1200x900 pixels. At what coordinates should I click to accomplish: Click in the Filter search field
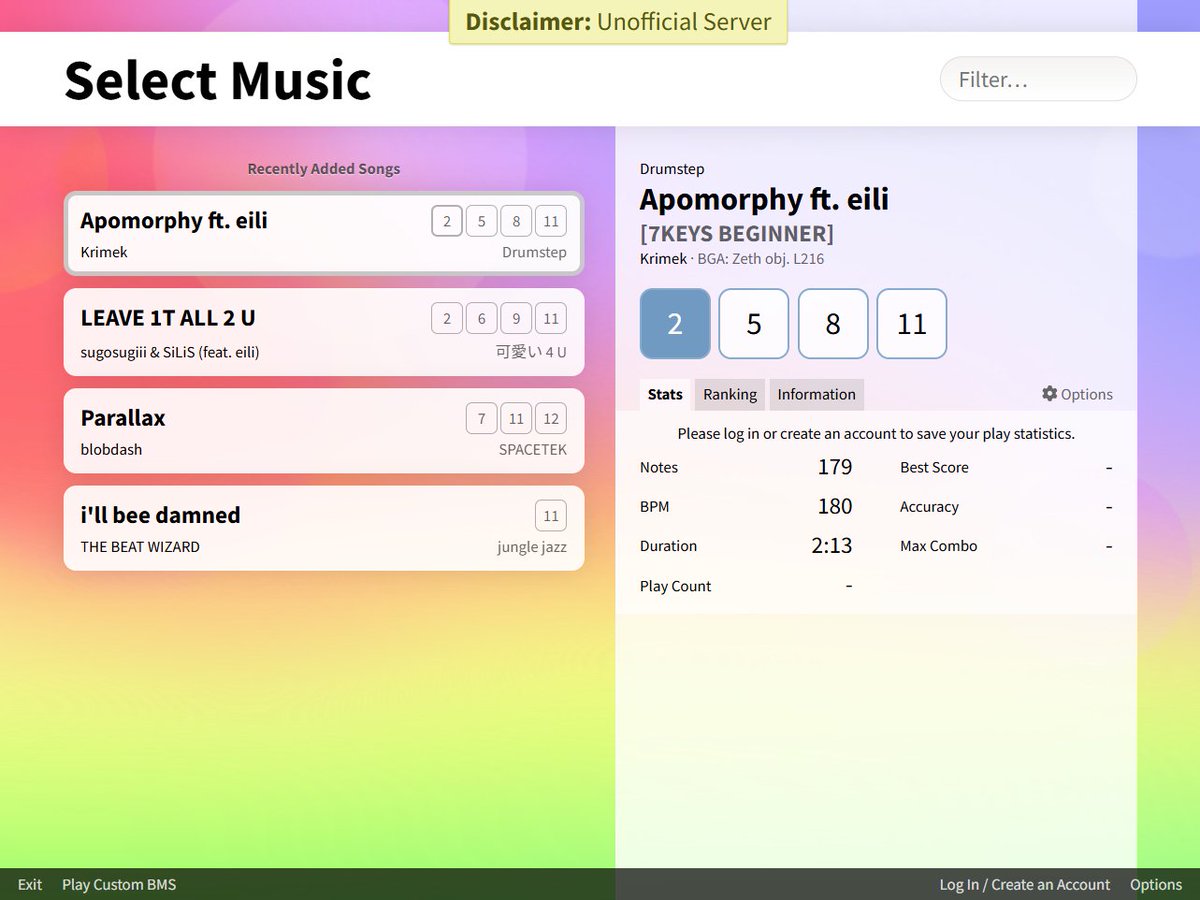(1037, 79)
